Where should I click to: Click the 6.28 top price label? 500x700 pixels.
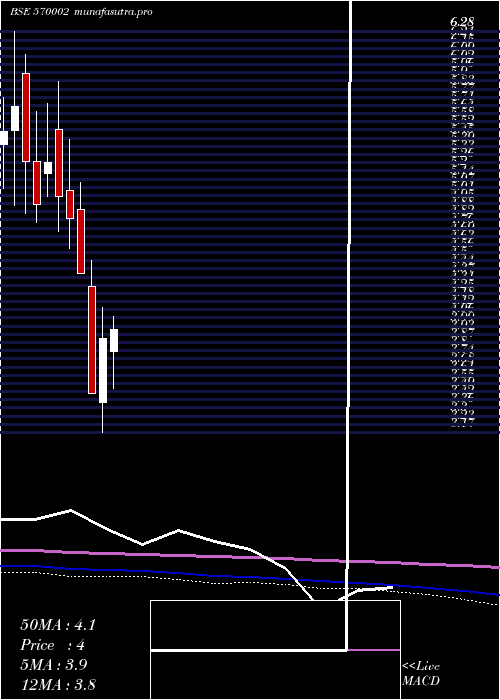coord(462,22)
